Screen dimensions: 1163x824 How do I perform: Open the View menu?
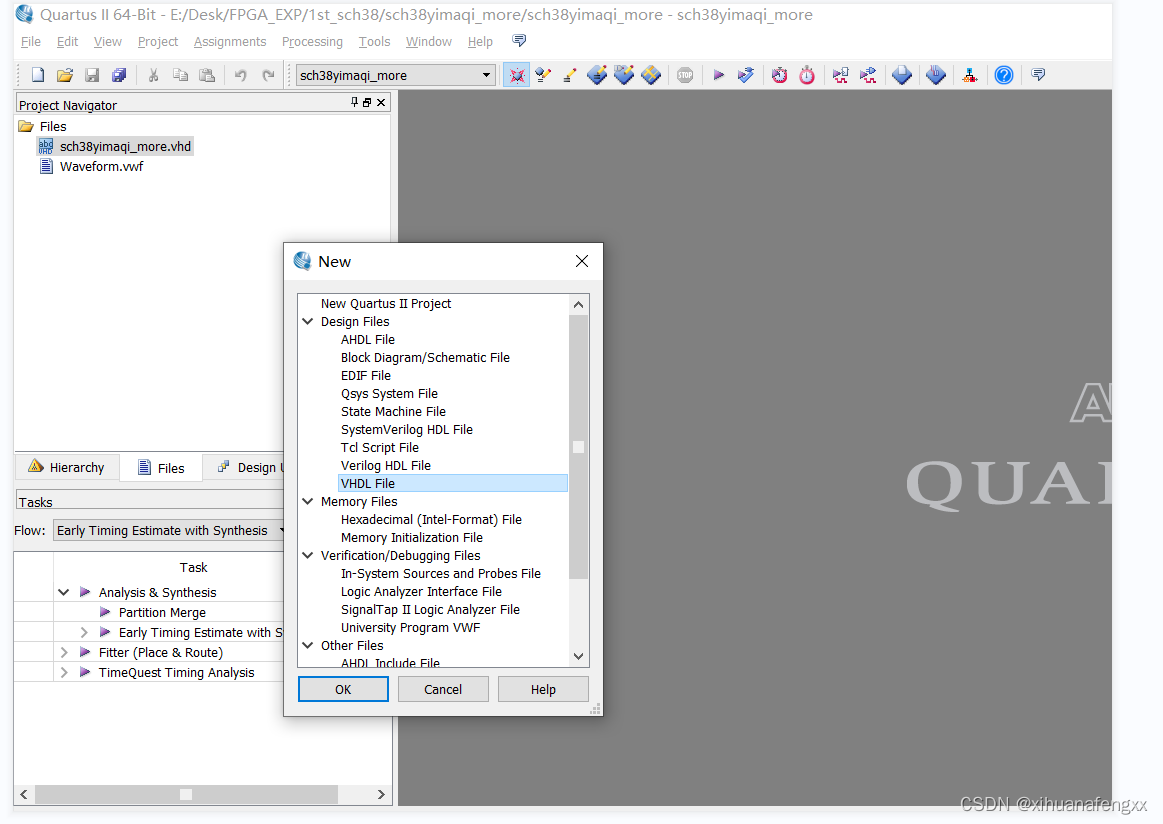click(x=108, y=42)
